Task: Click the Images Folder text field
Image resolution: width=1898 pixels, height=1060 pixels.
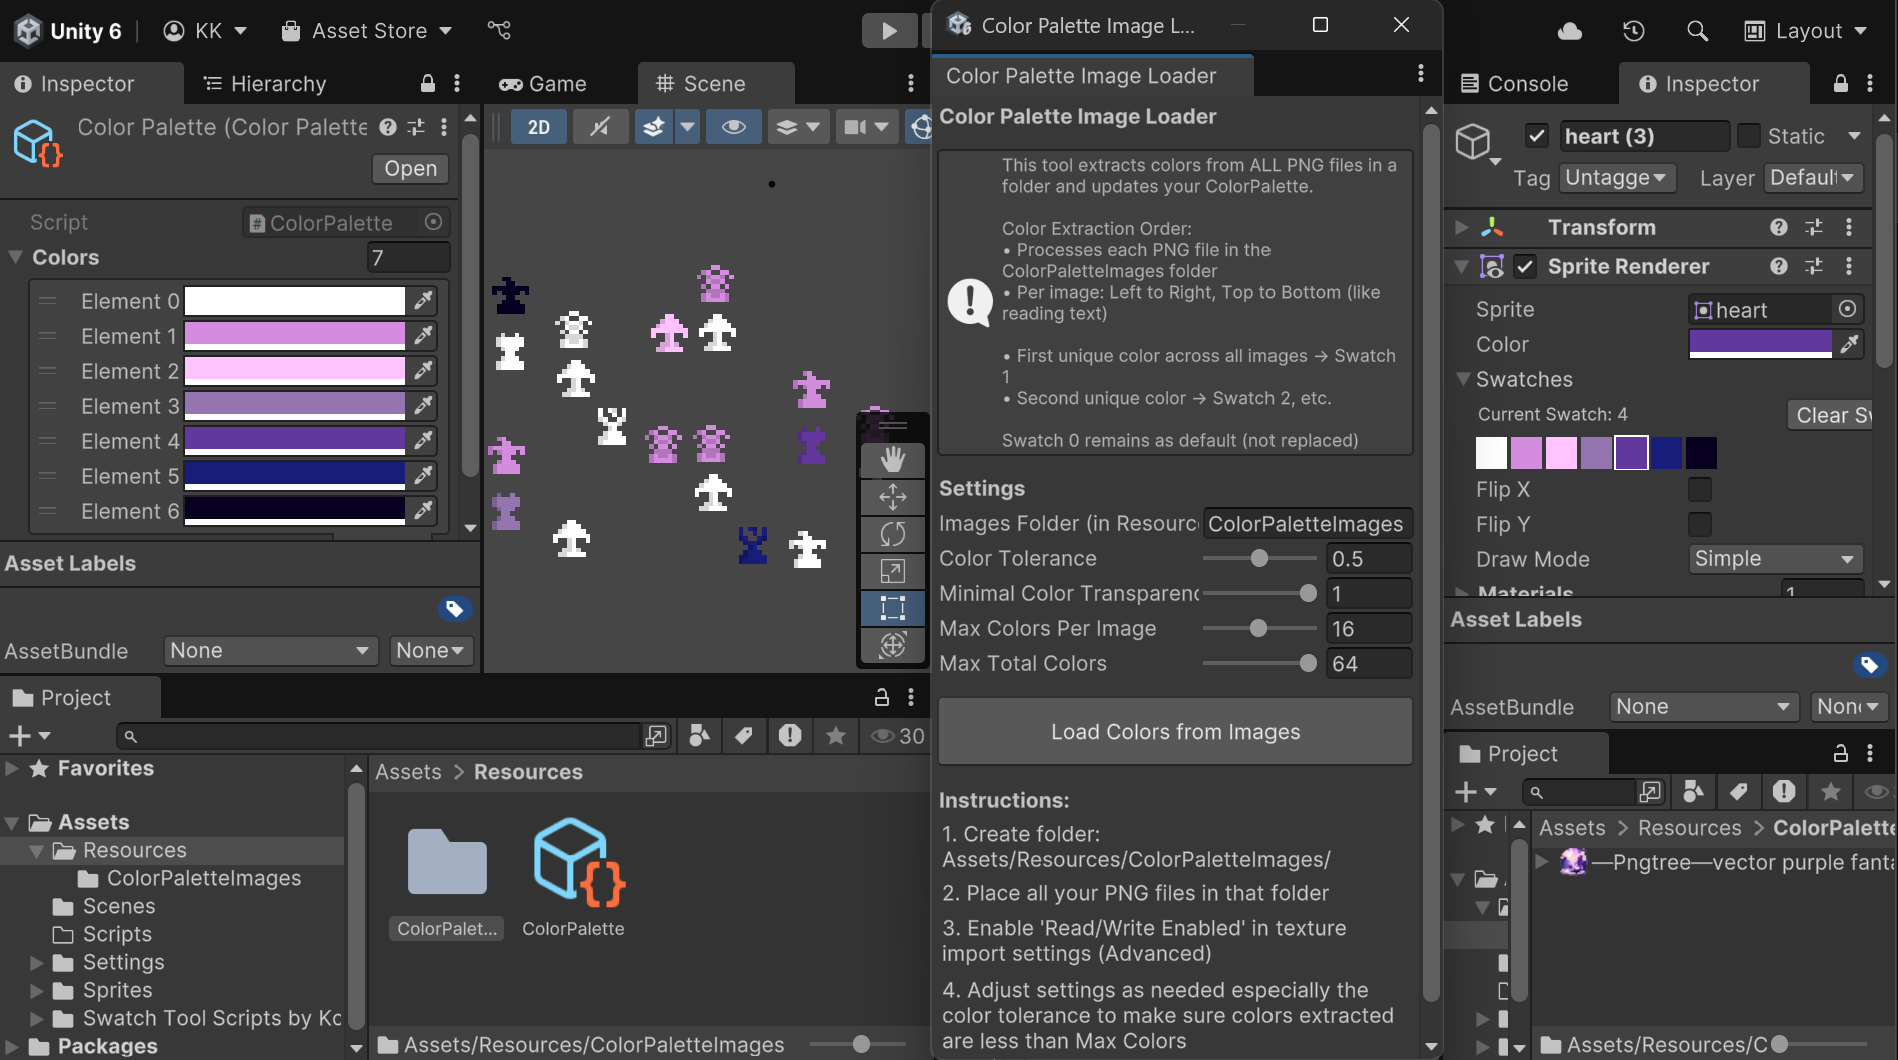Action: 1307,523
